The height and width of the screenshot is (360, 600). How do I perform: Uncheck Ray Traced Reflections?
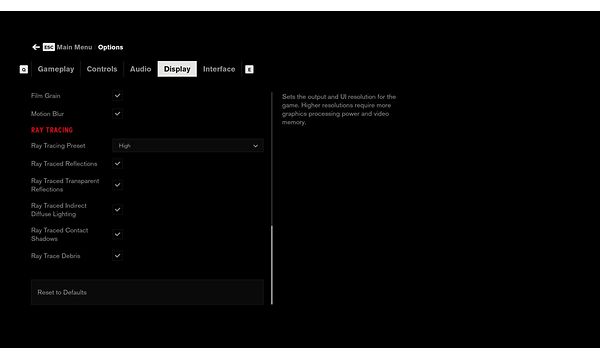117,163
